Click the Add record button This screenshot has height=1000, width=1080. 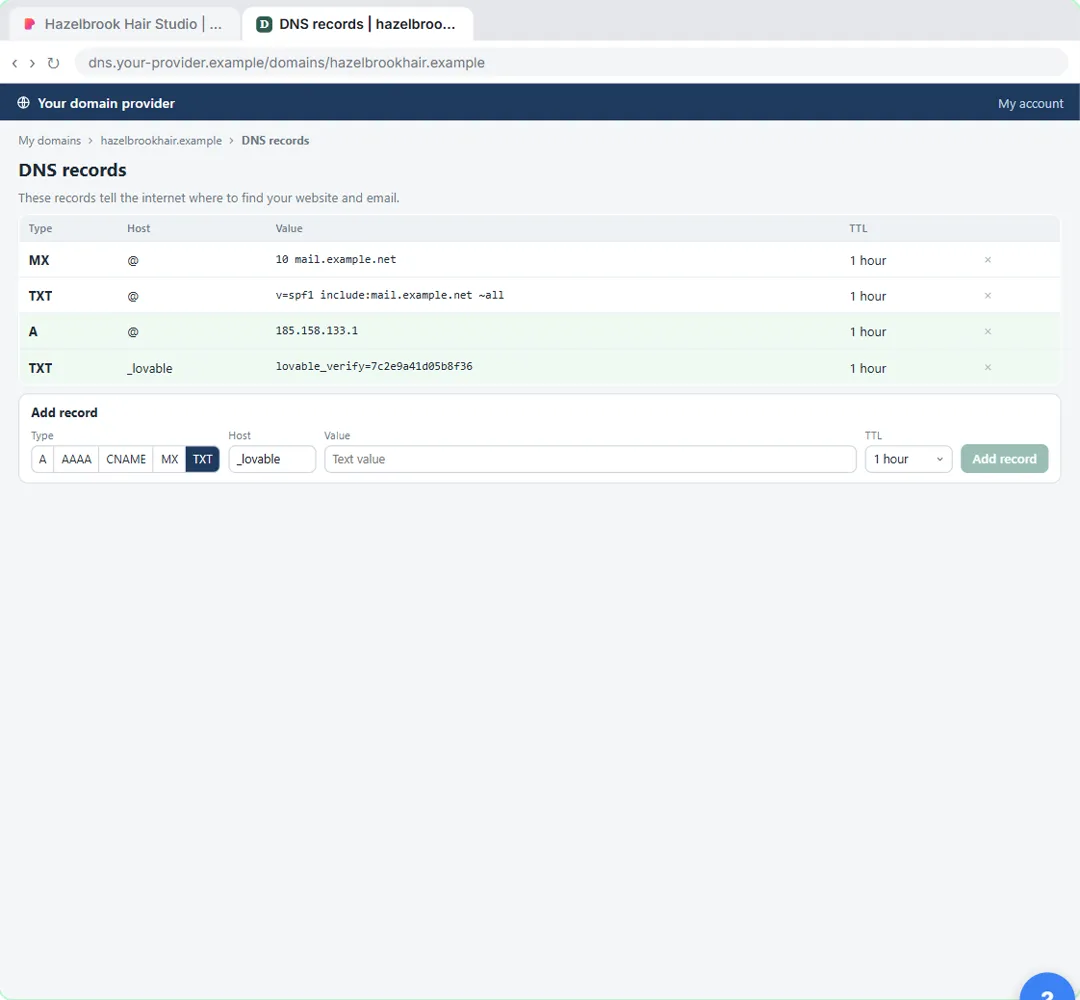(1004, 459)
